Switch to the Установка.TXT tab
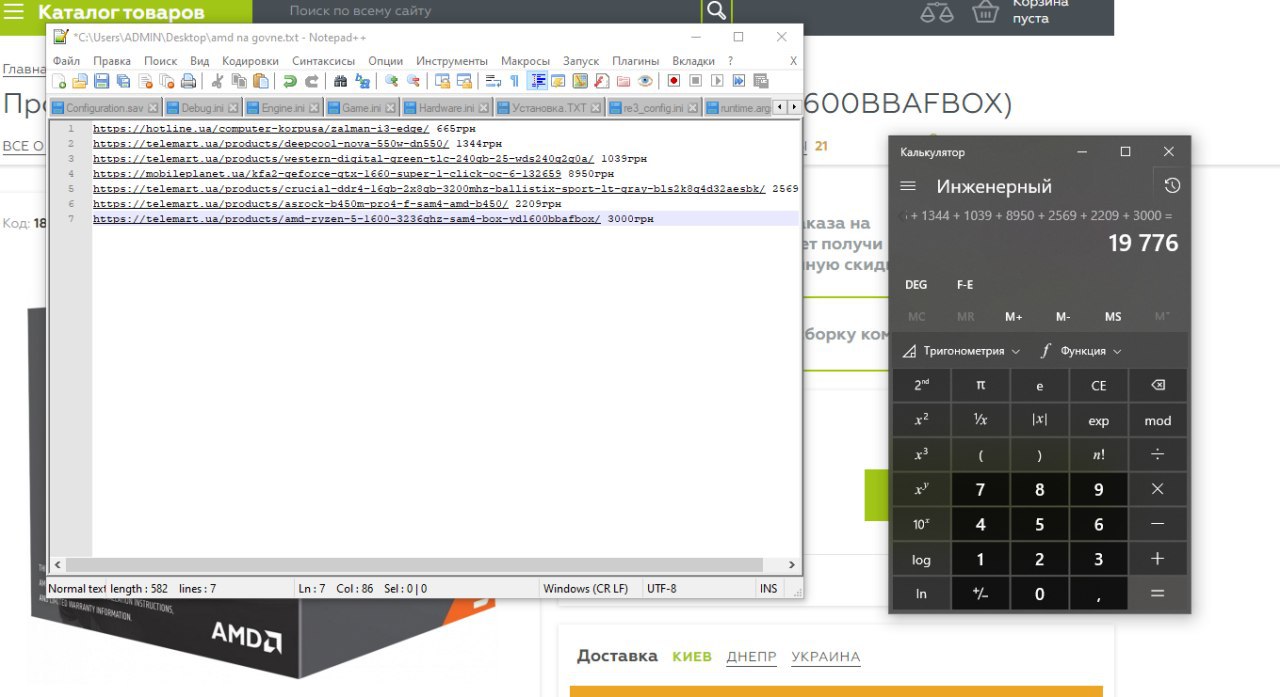Screen dimensions: 1280x697 [x=549, y=108]
